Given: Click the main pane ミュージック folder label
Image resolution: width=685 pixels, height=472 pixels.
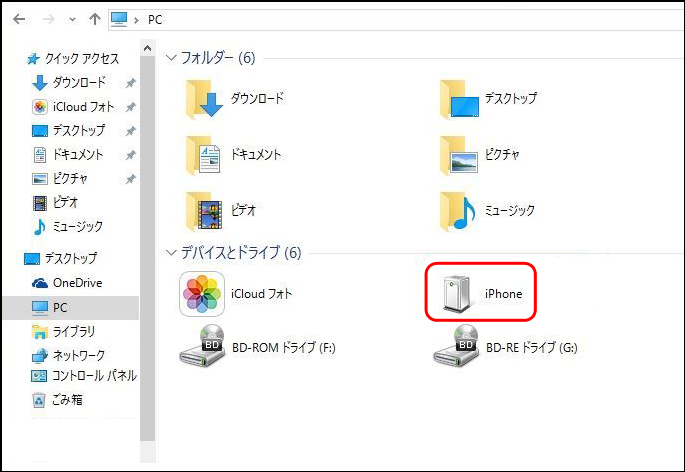Looking at the screenshot, I should [x=510, y=210].
